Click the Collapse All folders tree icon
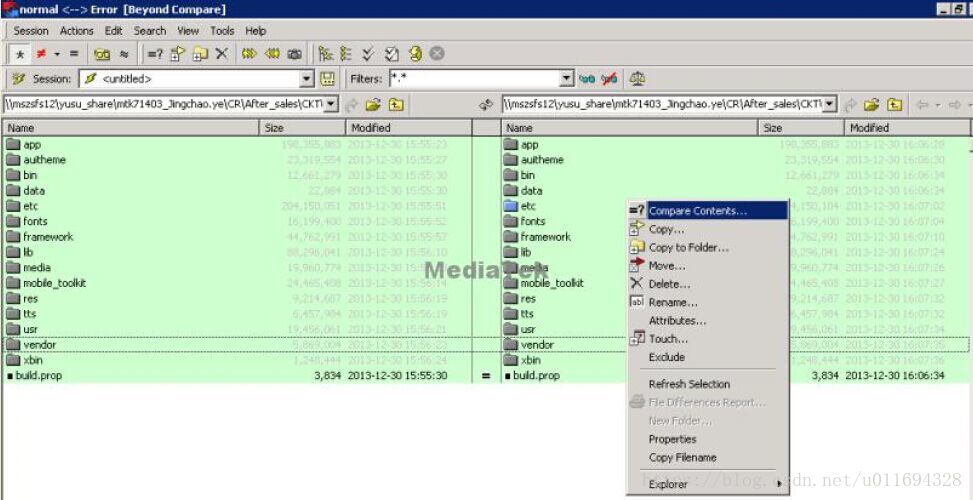Viewport: 973px width, 500px height. point(346,55)
